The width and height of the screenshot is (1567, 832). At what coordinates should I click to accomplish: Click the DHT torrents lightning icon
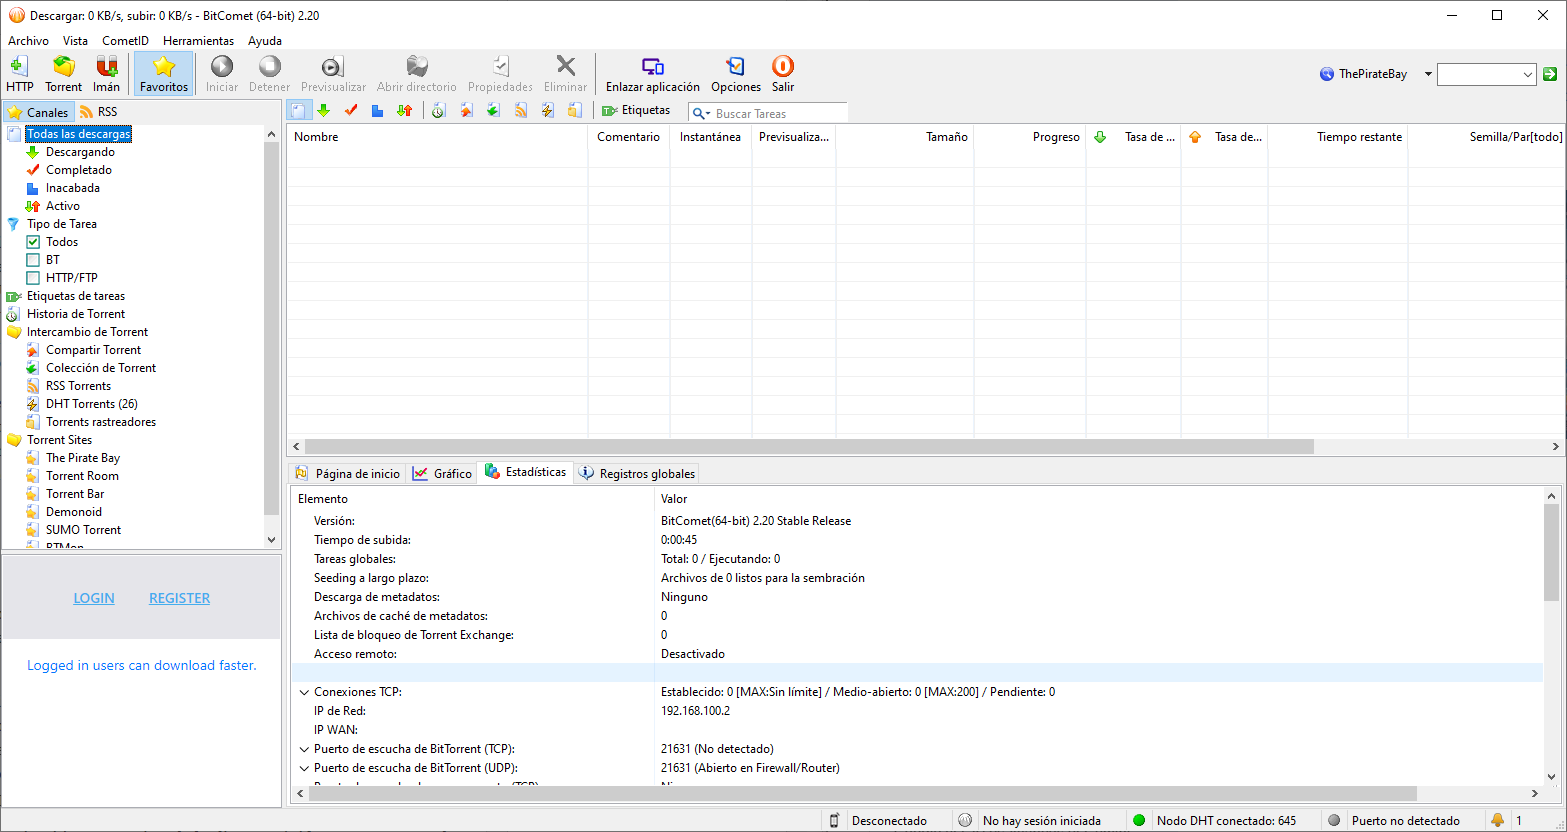547,111
